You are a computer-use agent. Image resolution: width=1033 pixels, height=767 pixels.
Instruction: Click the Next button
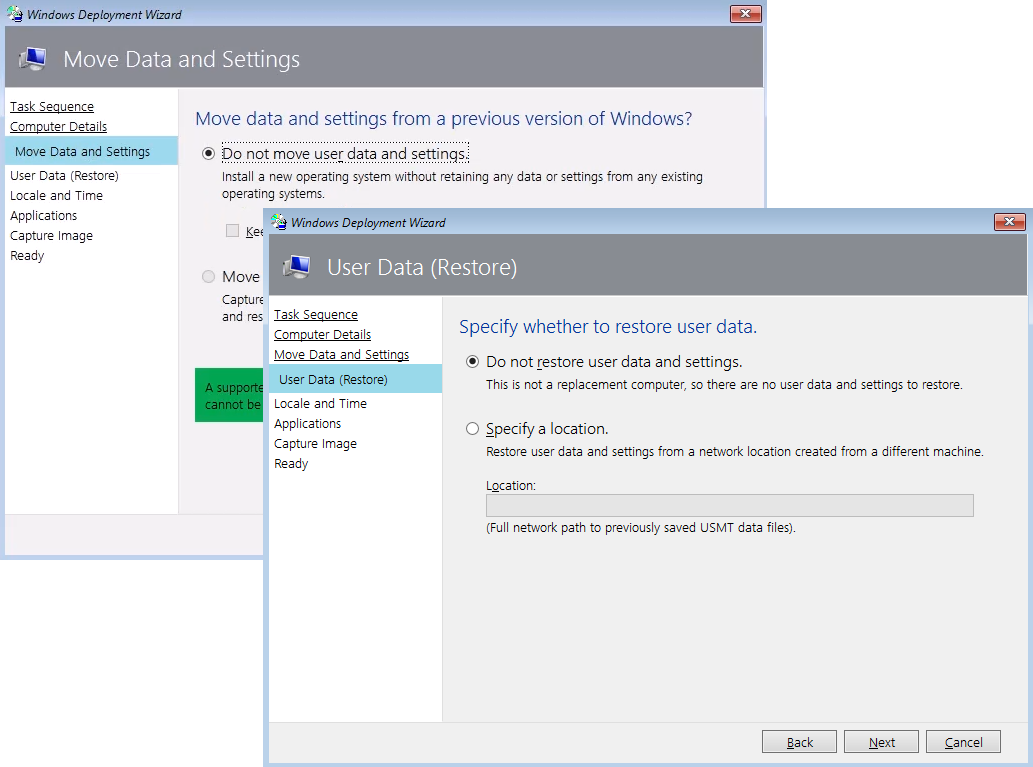coord(881,742)
